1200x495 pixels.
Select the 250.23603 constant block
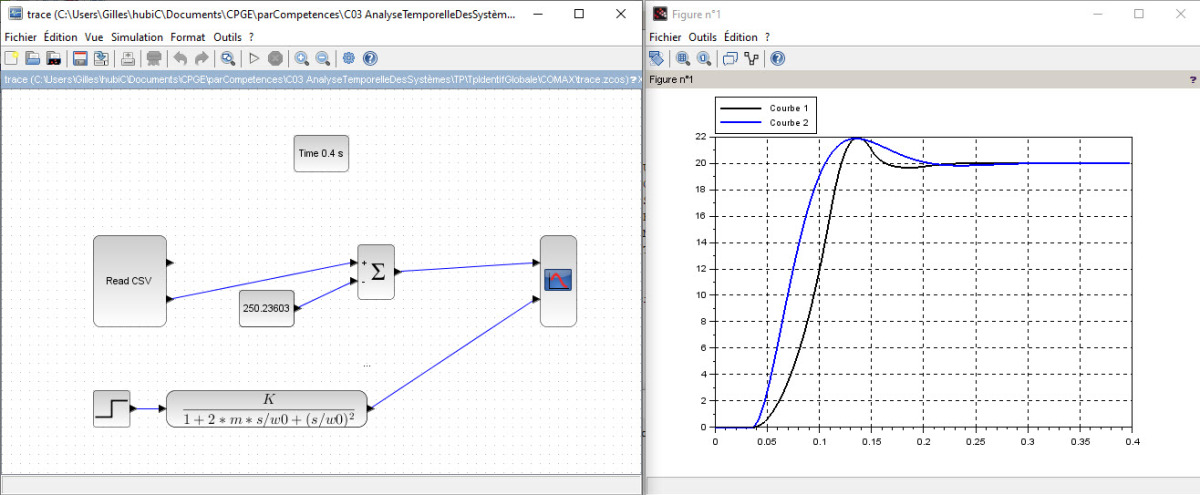266,308
